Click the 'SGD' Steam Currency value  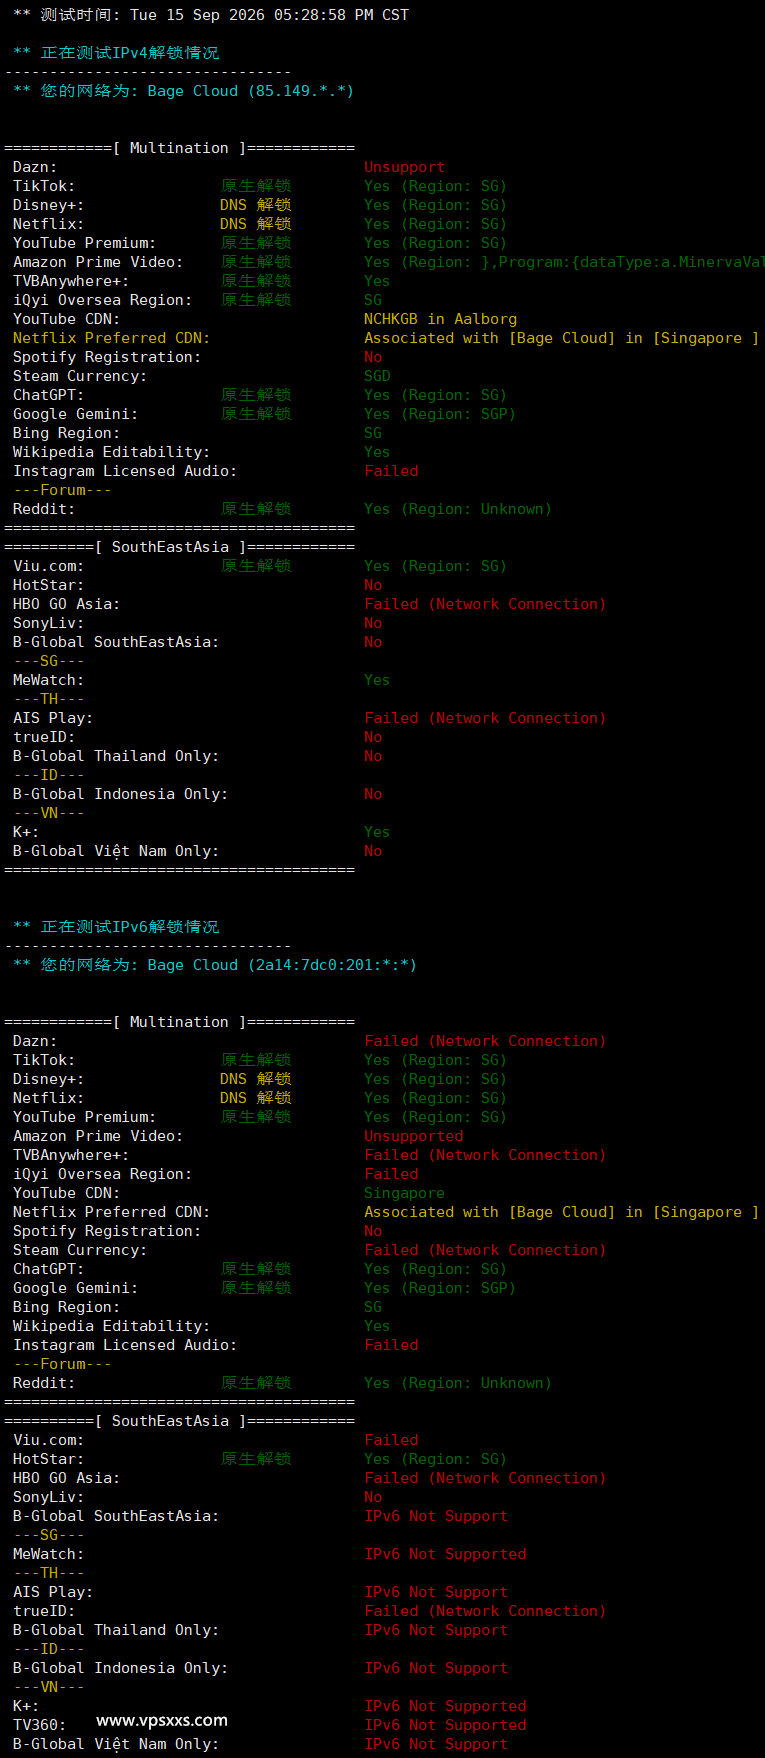[x=377, y=376]
